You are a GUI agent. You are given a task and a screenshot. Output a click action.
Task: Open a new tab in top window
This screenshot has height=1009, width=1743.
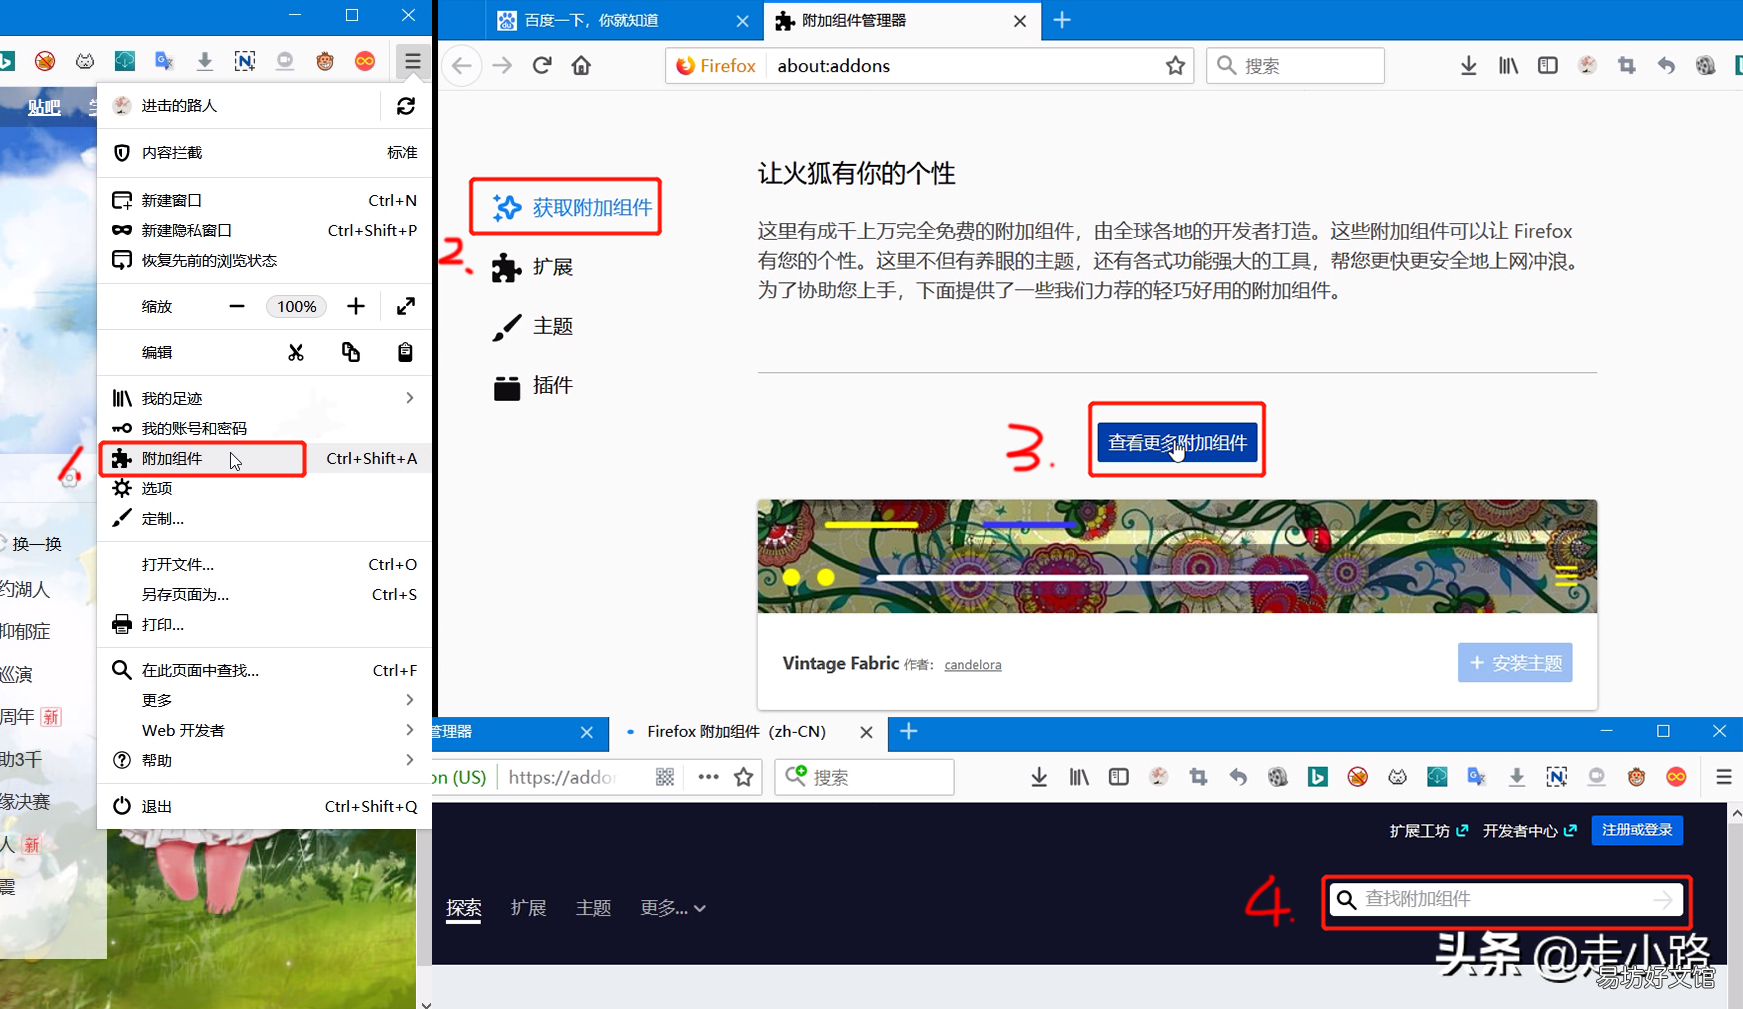tap(1062, 20)
